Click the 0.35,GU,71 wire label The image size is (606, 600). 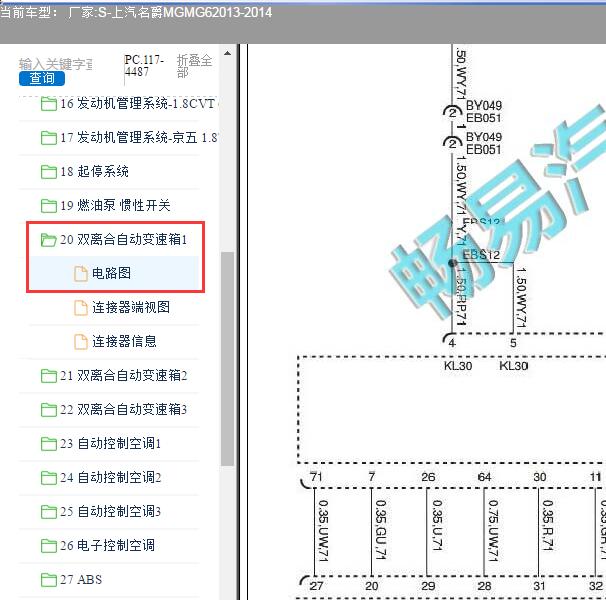[x=381, y=530]
